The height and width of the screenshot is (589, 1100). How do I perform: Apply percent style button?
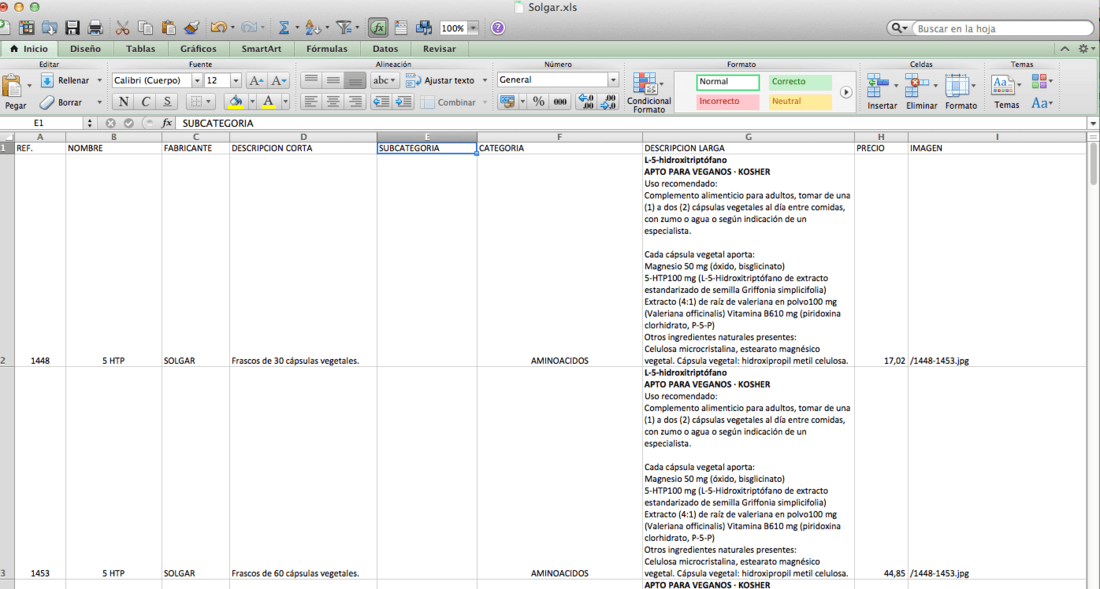[x=538, y=102]
